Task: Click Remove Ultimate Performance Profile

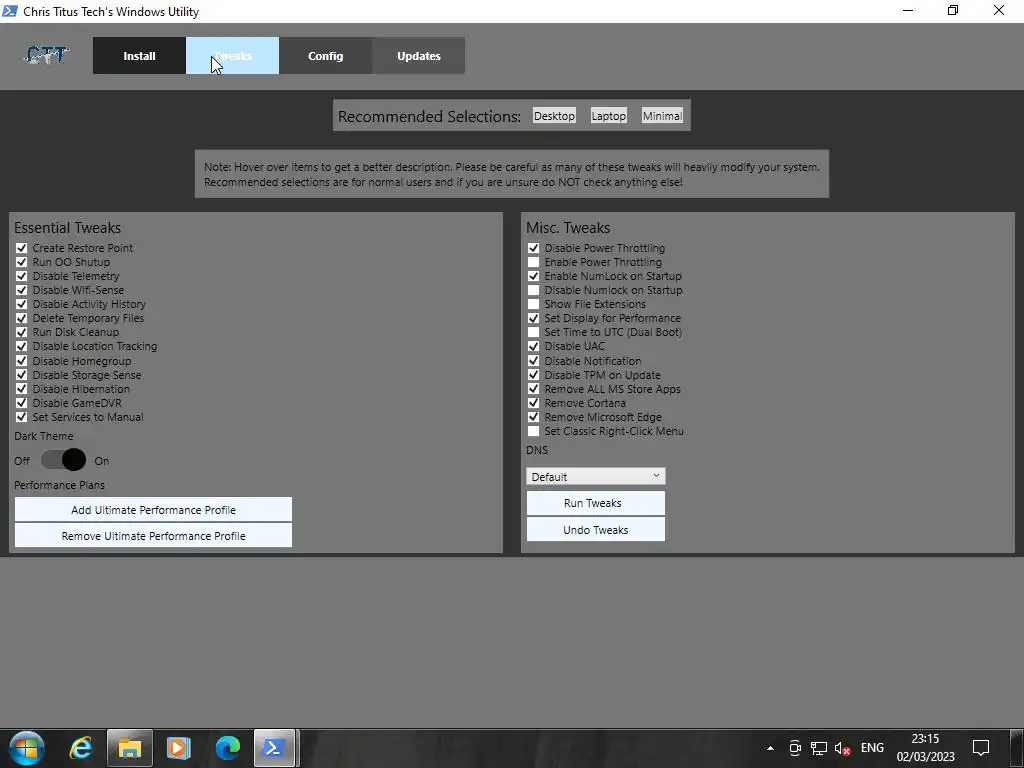Action: (153, 536)
